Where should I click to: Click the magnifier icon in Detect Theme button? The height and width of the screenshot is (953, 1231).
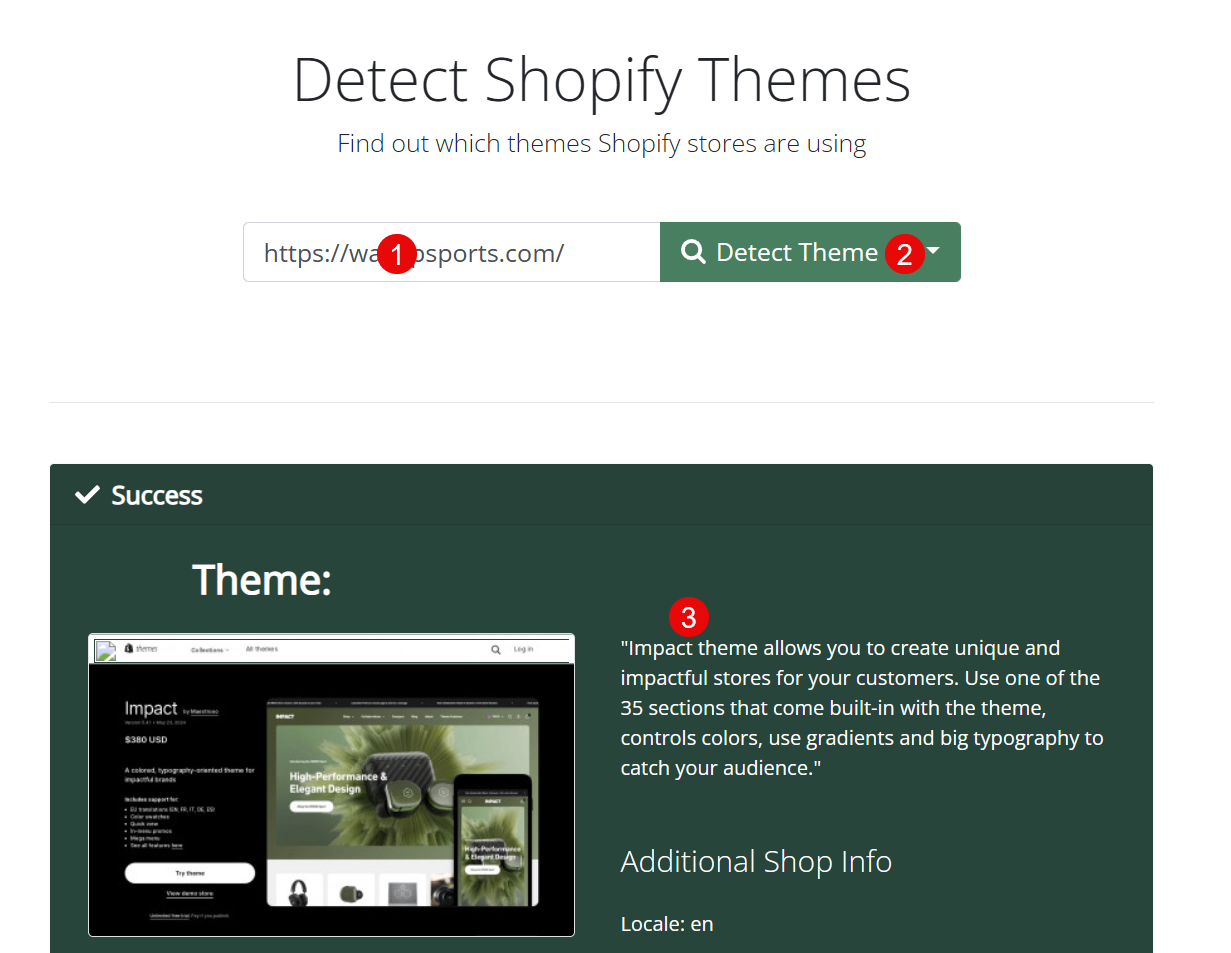(x=694, y=252)
